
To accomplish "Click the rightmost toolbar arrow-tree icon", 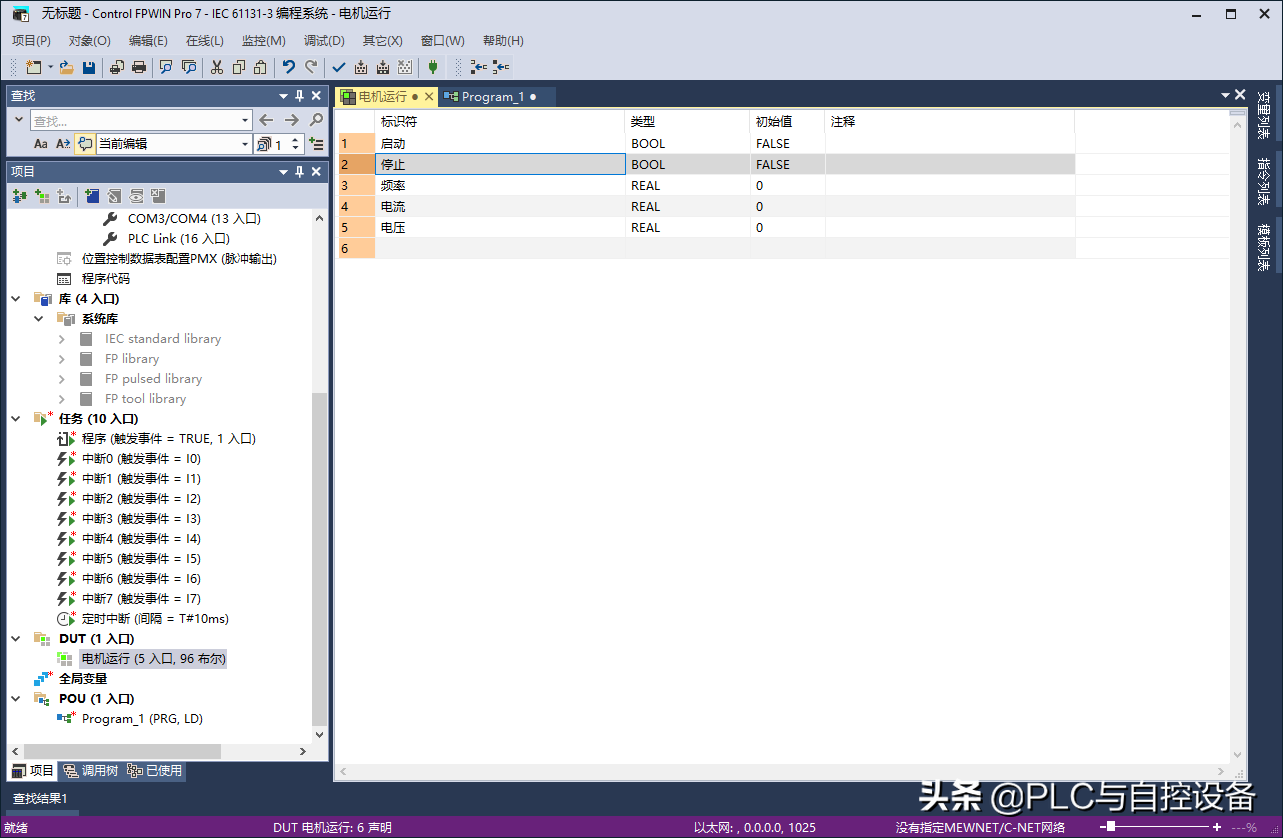I will click(x=501, y=67).
